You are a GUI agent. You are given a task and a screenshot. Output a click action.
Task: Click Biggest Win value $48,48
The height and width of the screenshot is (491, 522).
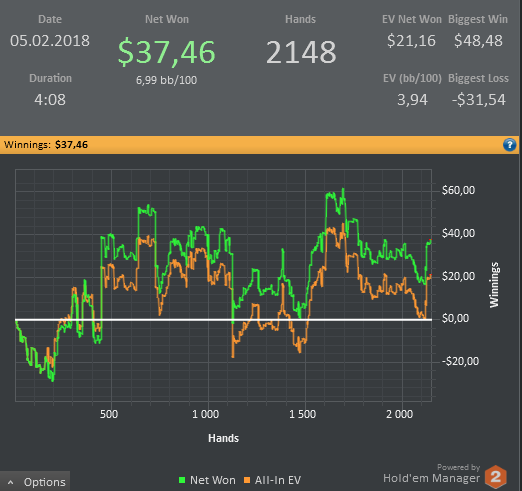478,41
